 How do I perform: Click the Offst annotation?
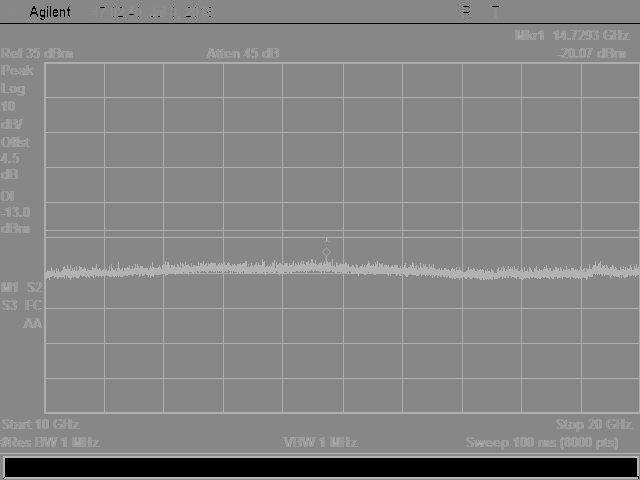[15, 142]
